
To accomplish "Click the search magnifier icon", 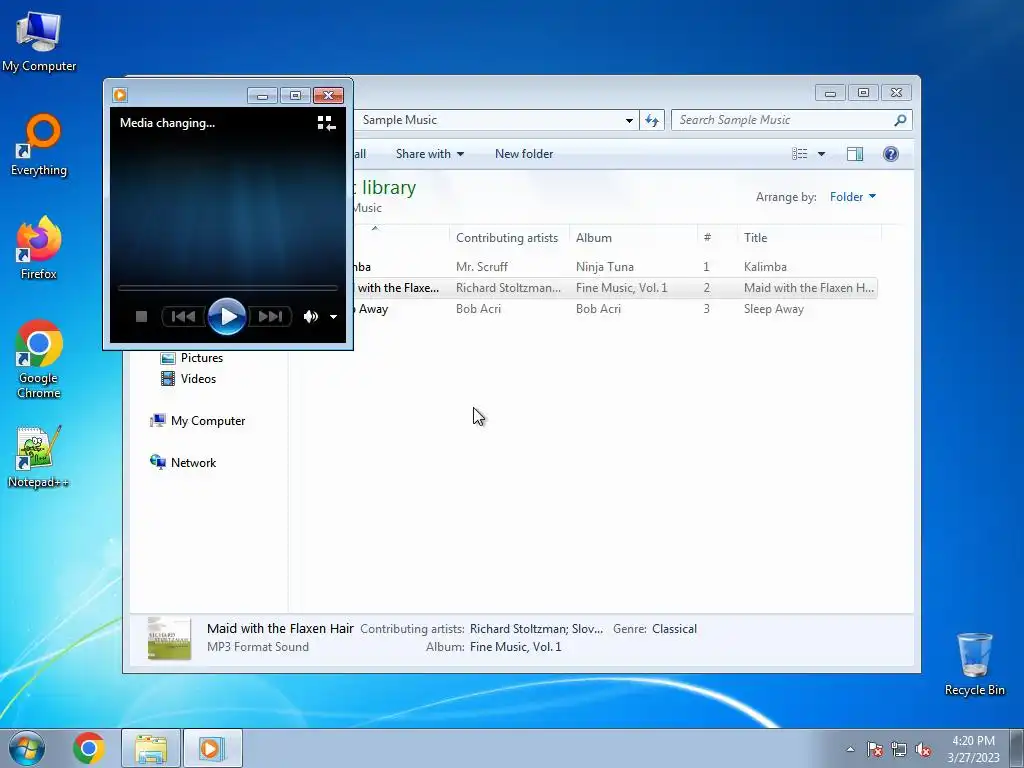I will click(x=900, y=120).
